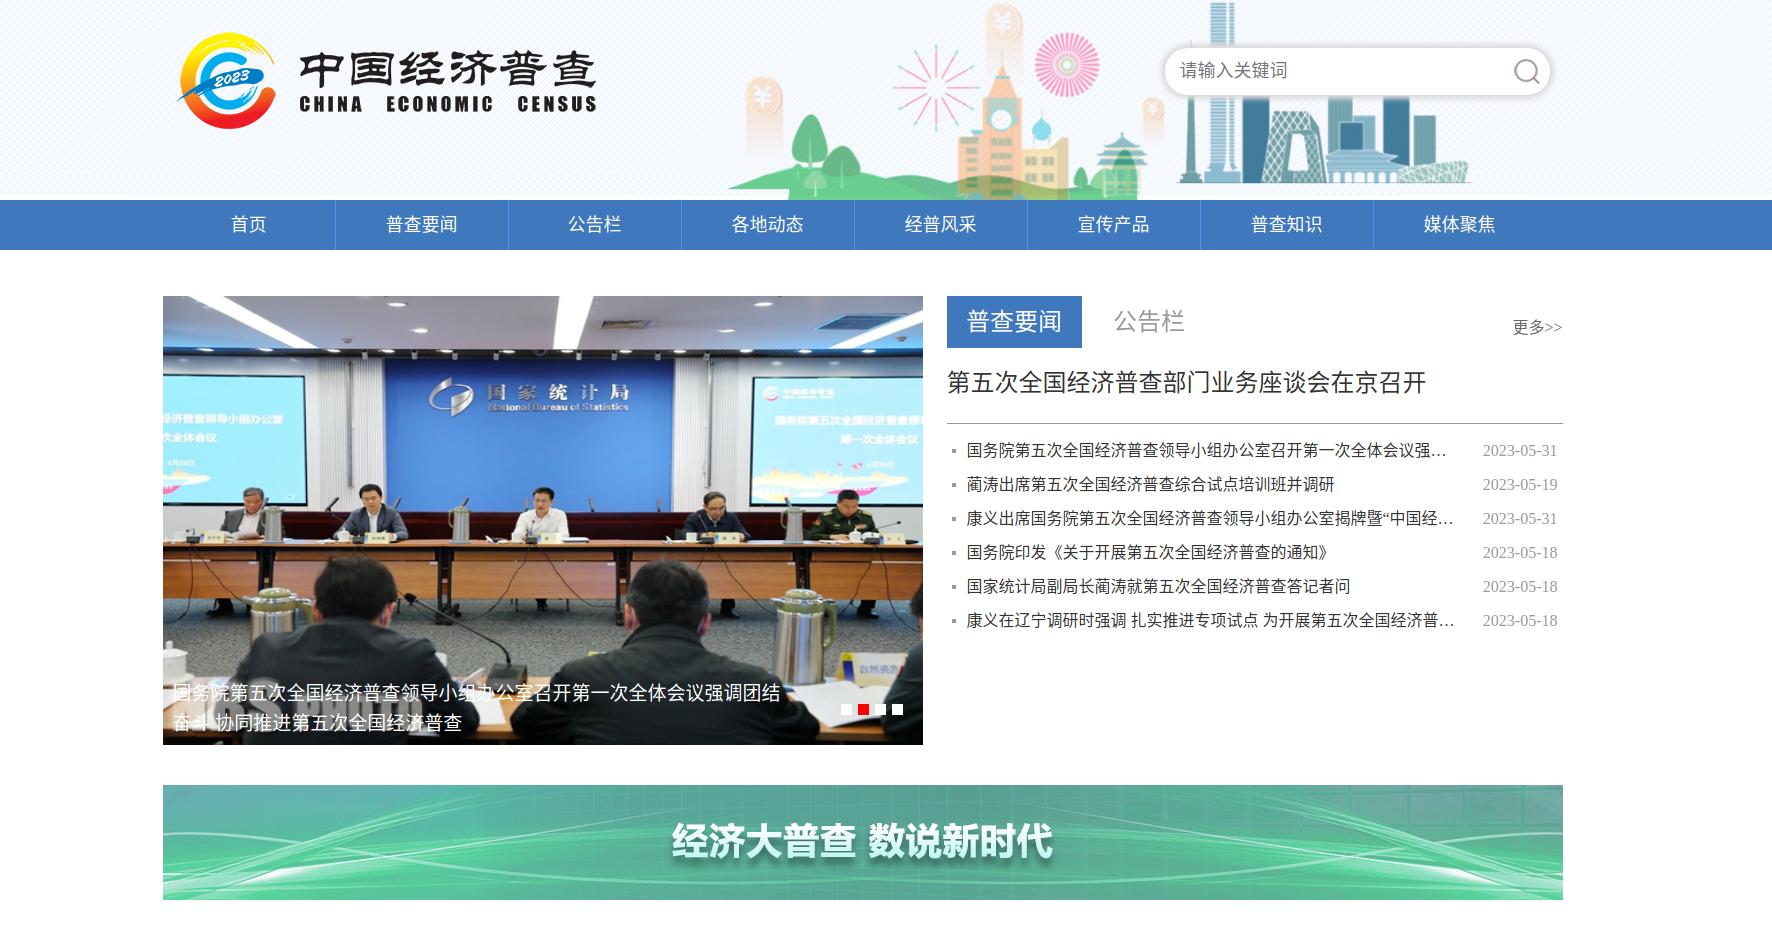Select the first carousel slide indicator dot
Viewport: 1772px width, 928px height.
pos(847,710)
